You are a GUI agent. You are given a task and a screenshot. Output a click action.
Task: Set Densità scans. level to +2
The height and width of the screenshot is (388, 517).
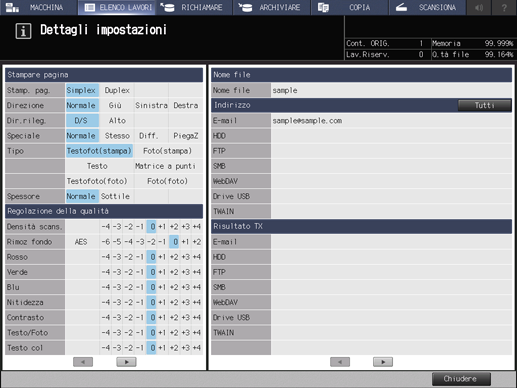click(x=174, y=227)
